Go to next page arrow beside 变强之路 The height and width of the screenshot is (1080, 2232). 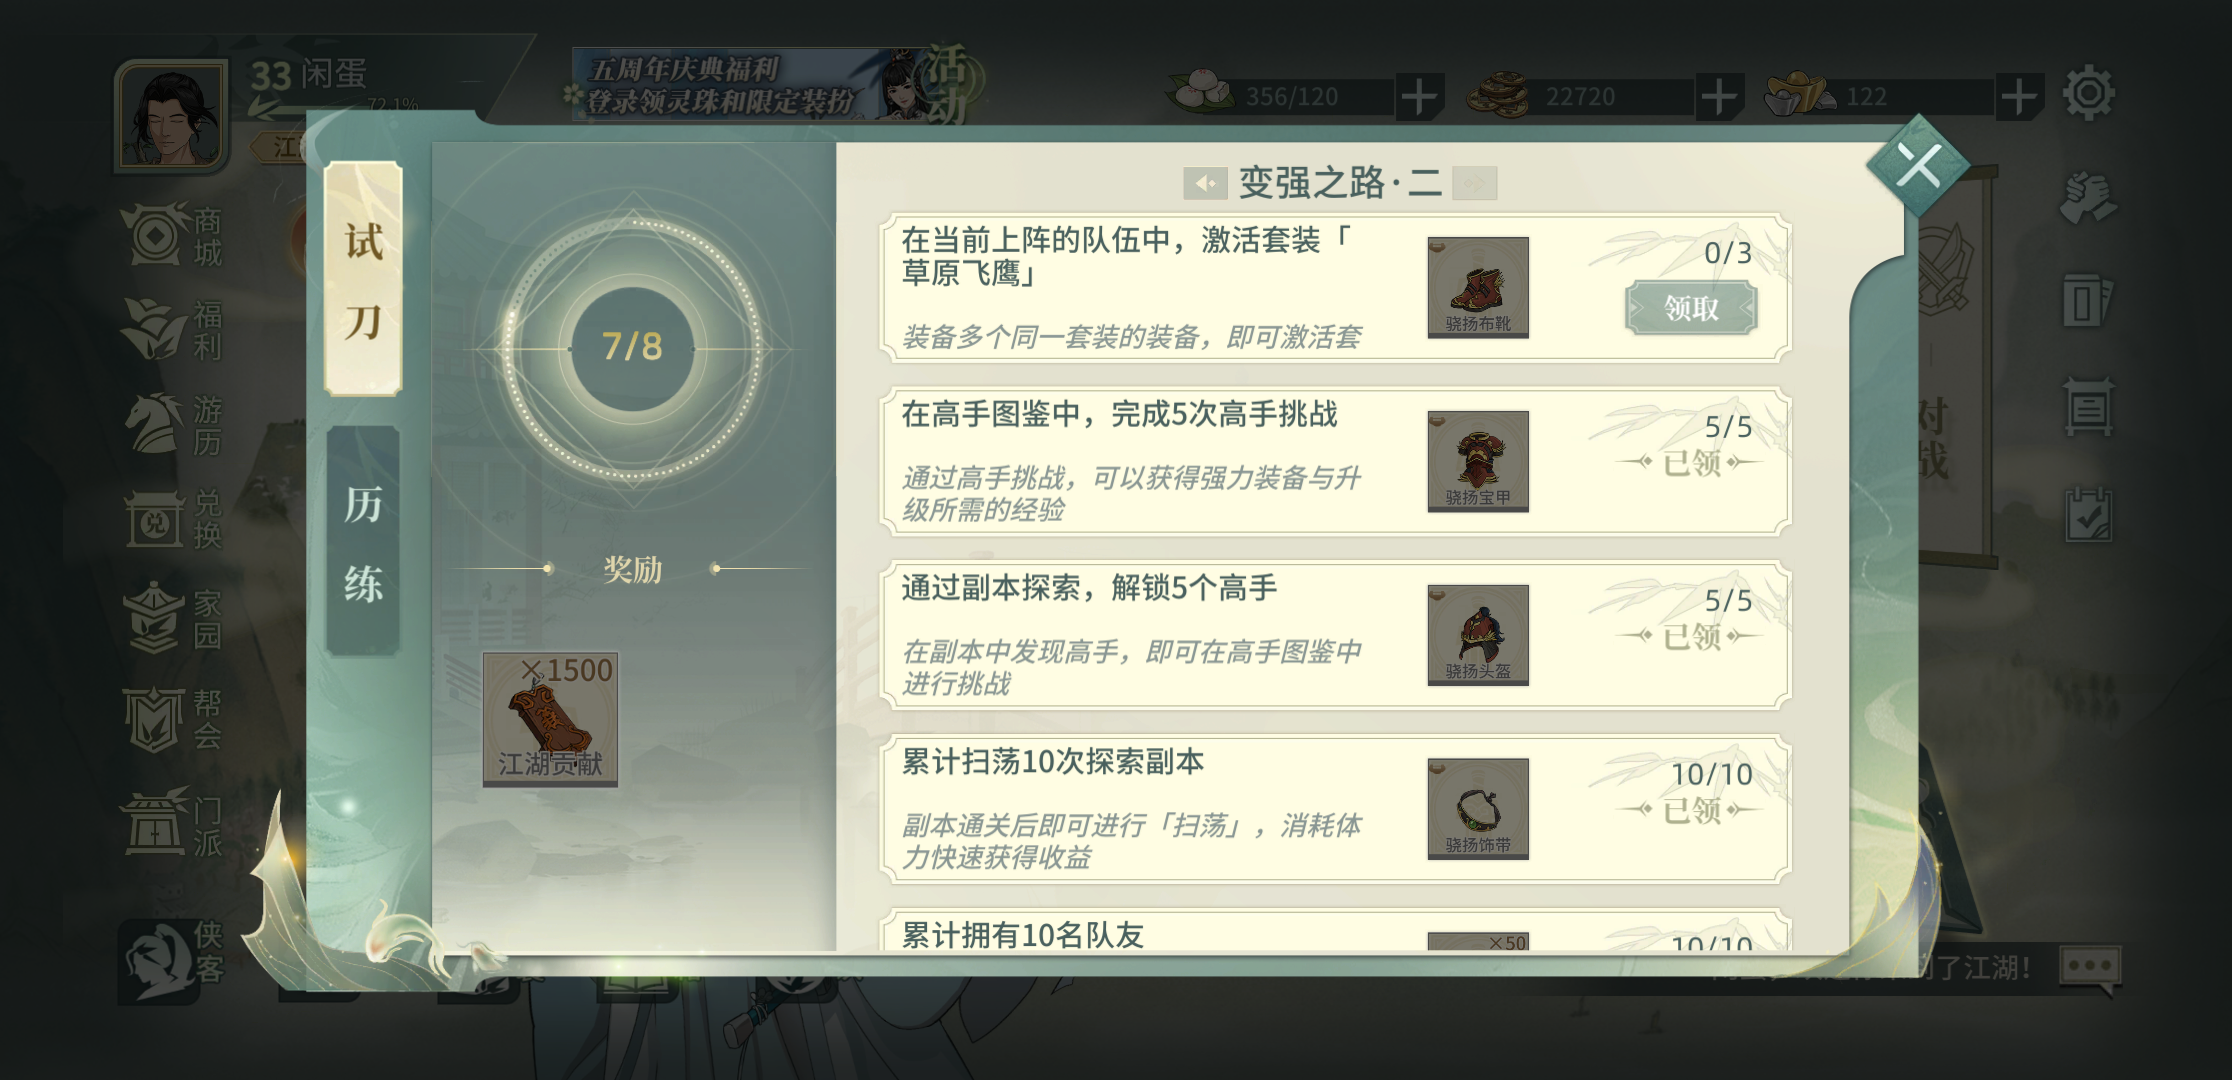pyautogui.click(x=1474, y=183)
